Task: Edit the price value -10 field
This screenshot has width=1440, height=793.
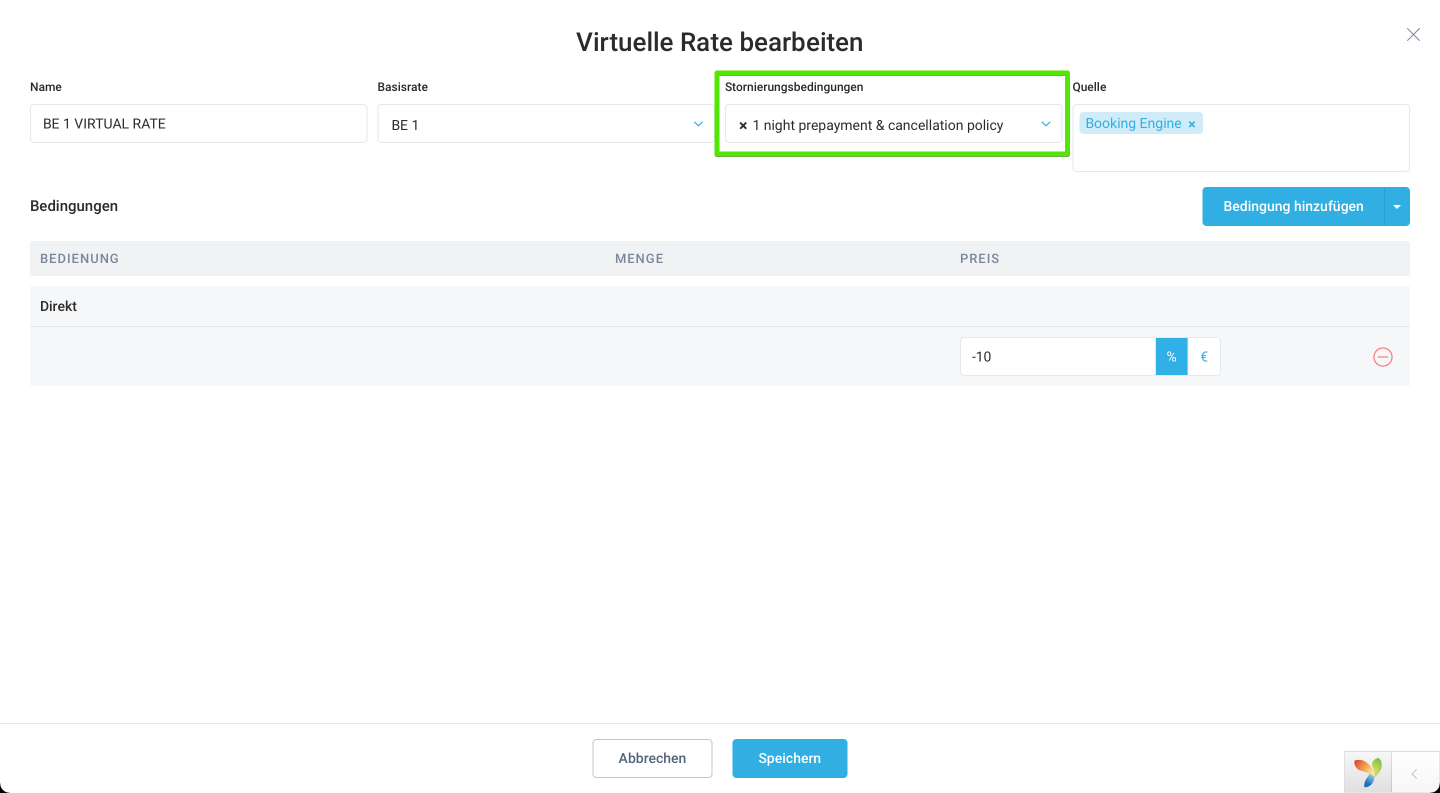Action: tap(1058, 356)
